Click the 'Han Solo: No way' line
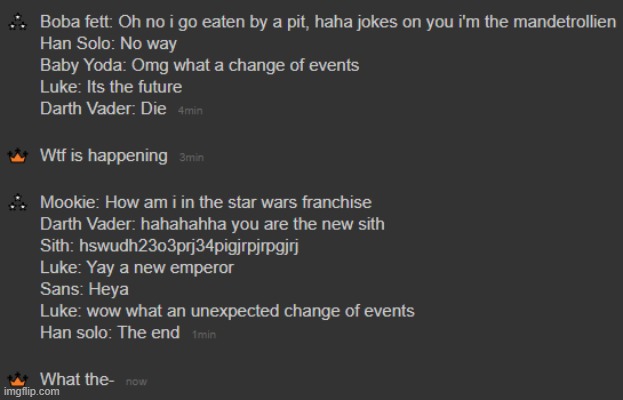Viewport: 623px width, 400px height. tap(108, 44)
